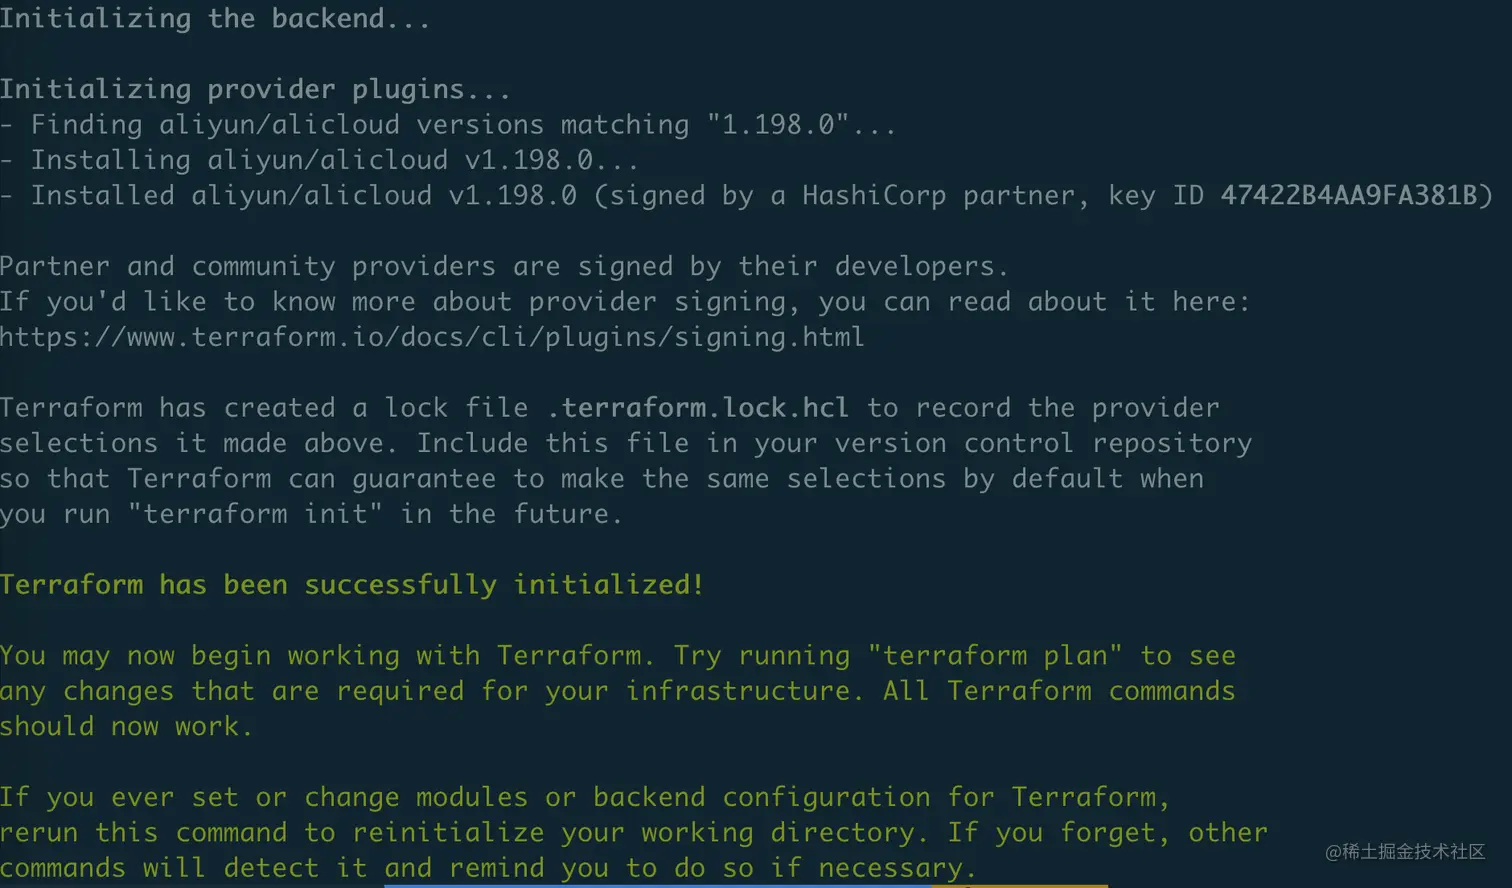Click the "Initializing provider plugins..." heading

pos(255,89)
